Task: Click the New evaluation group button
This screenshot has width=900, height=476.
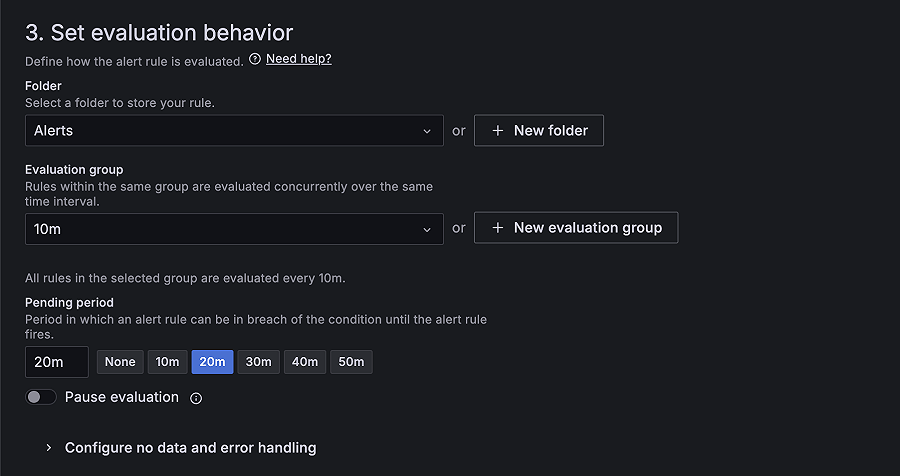Action: tap(575, 228)
